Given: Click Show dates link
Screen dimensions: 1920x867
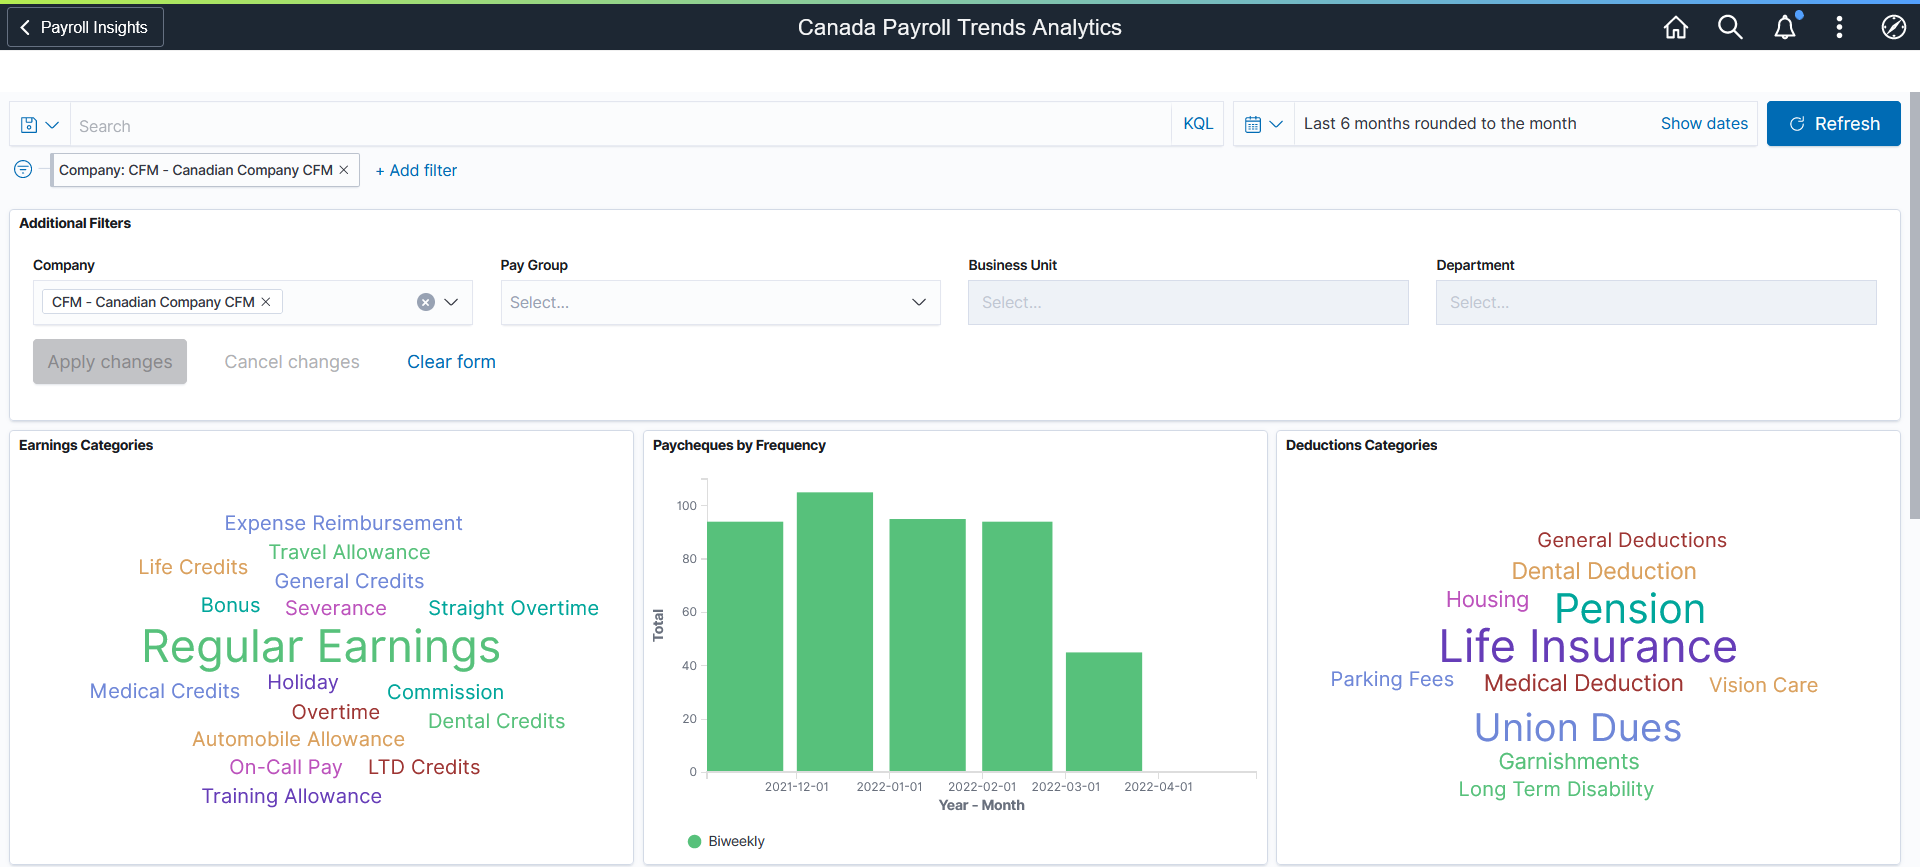Looking at the screenshot, I should tap(1704, 124).
